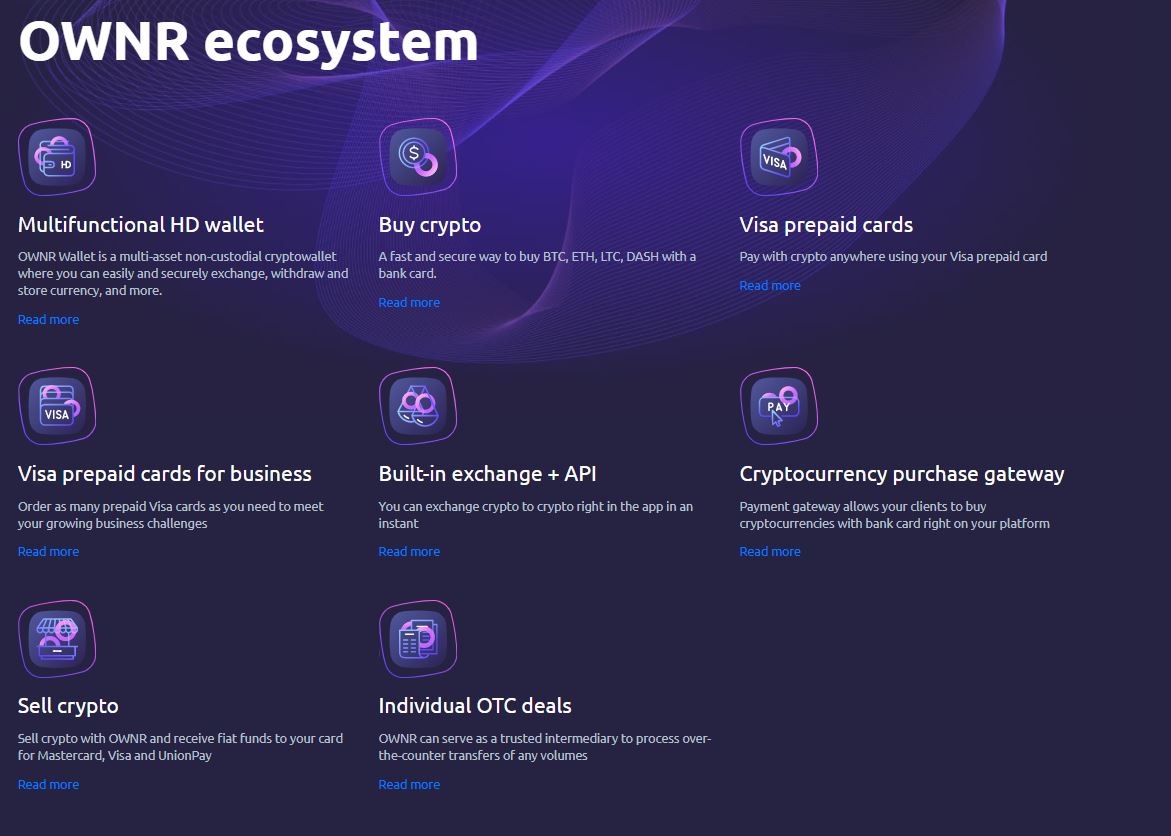Open Read more under Individual OTC deals

409,784
